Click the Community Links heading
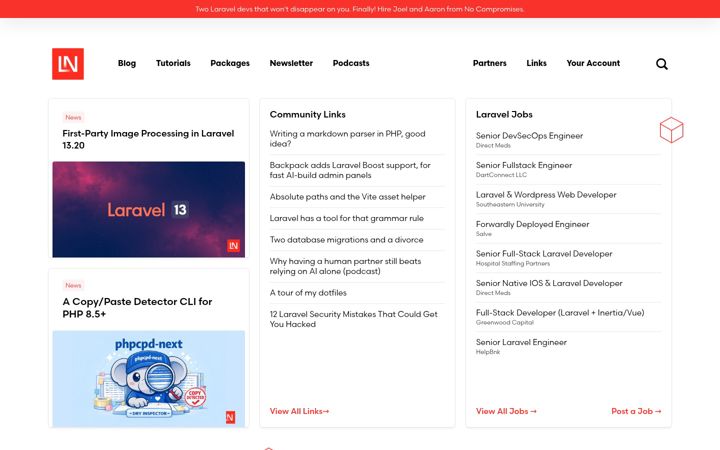 point(308,114)
